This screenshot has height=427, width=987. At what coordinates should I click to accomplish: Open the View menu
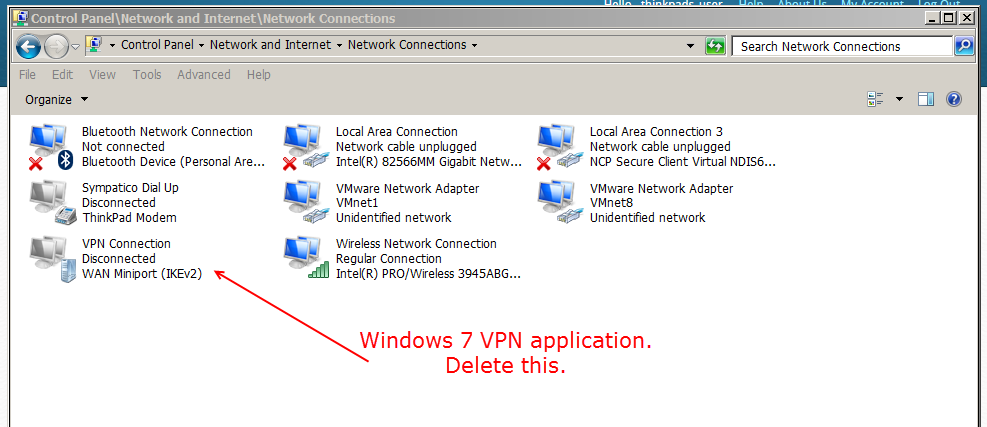tap(102, 74)
